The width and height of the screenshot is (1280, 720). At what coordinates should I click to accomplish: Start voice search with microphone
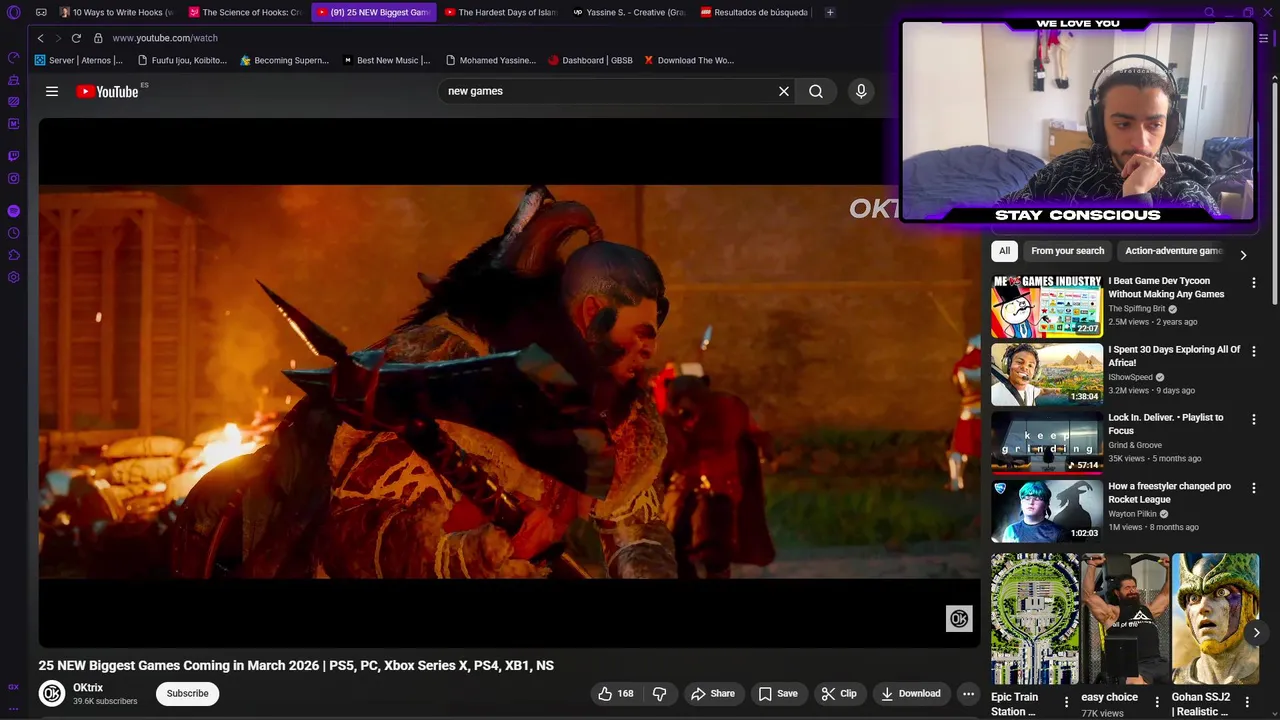tap(861, 91)
